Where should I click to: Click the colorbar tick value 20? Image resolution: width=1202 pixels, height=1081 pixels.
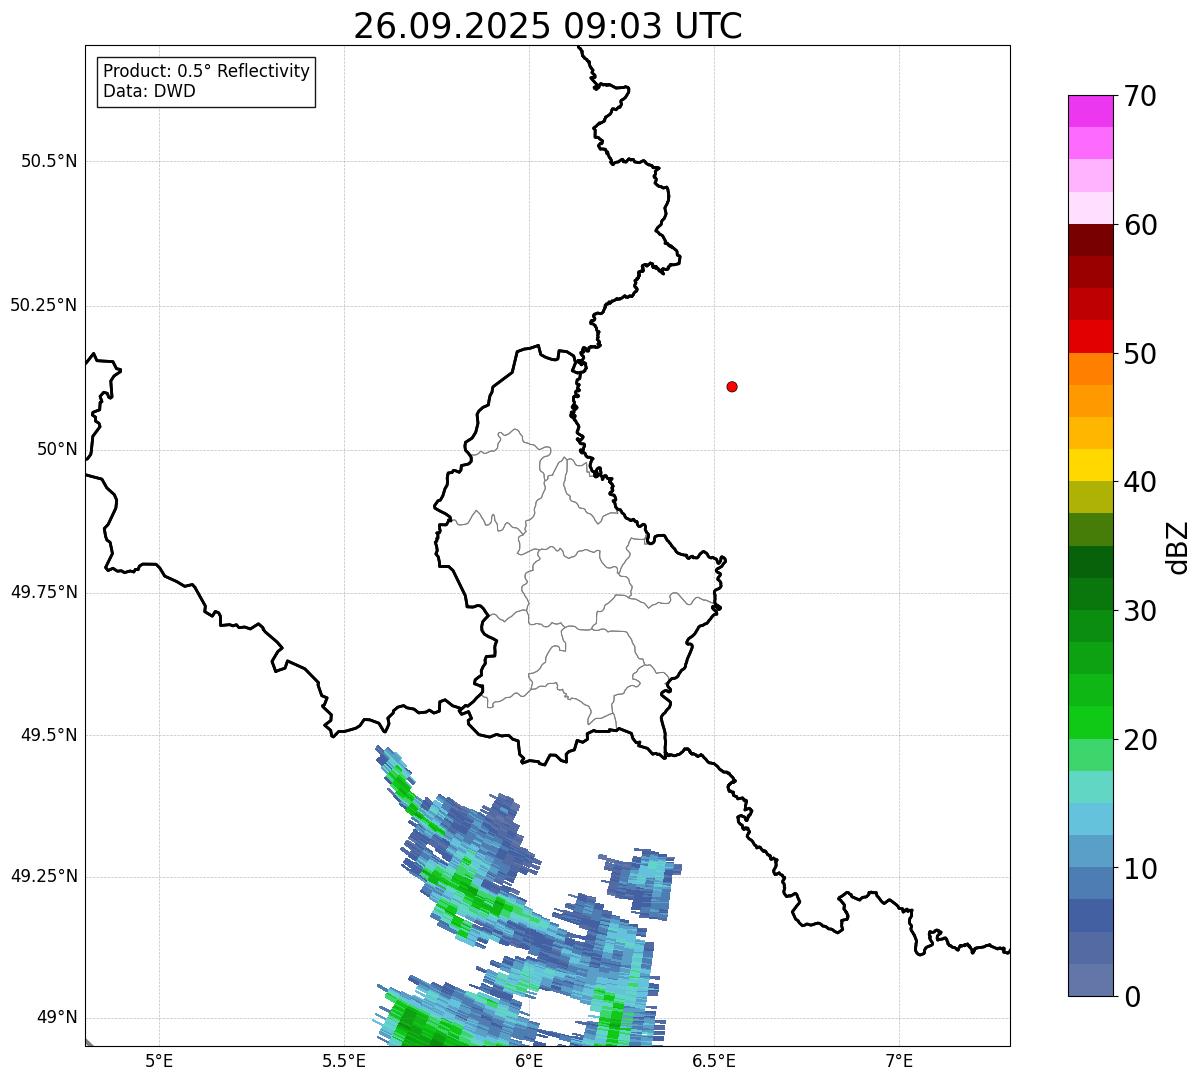1141,740
